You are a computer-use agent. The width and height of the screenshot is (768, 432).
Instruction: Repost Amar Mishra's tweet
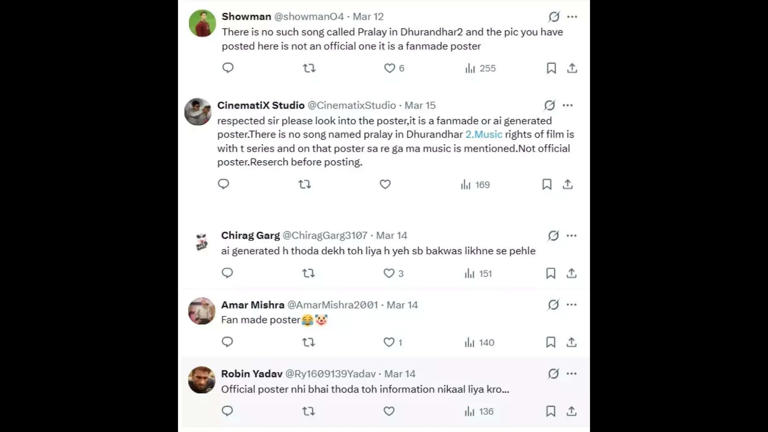click(308, 342)
